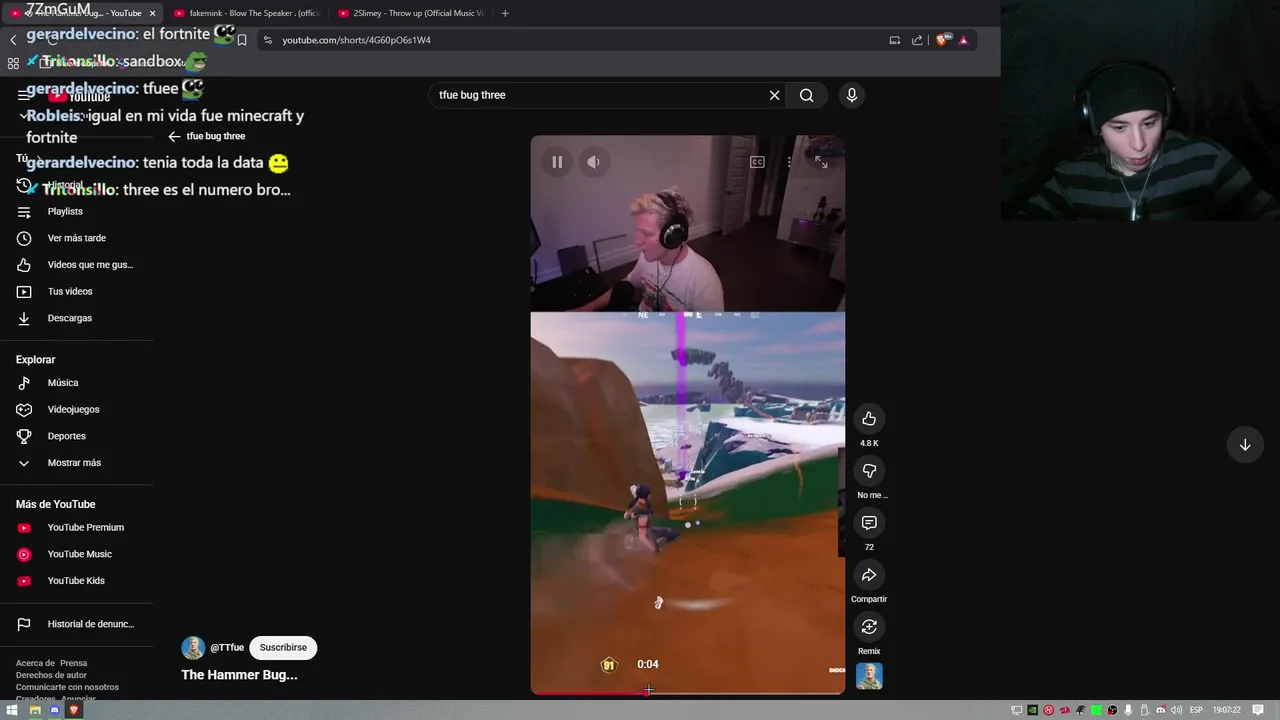This screenshot has width=1280, height=720.
Task: Clear the YouTube search box text
Action: [774, 95]
